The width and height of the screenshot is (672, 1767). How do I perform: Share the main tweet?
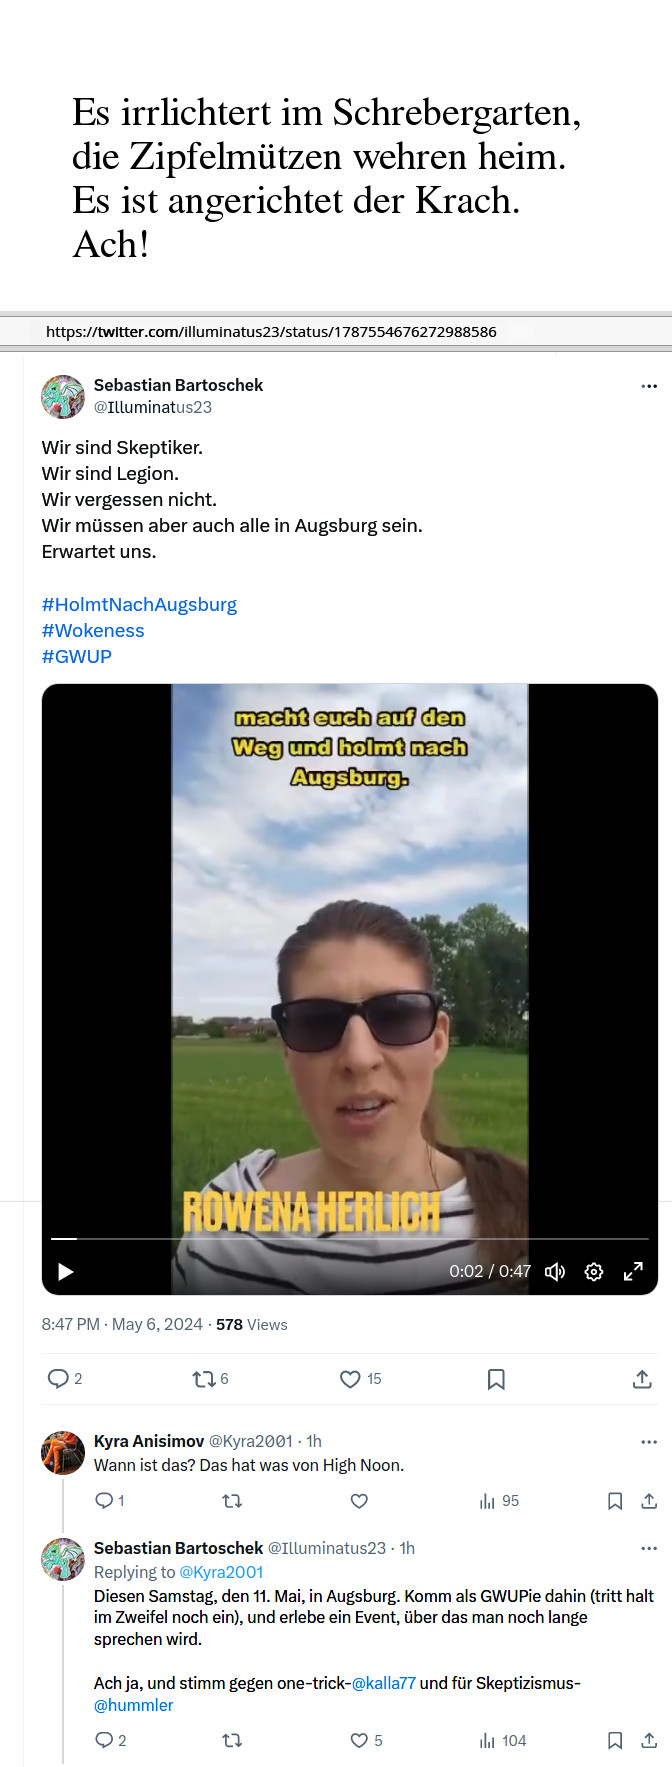642,1379
